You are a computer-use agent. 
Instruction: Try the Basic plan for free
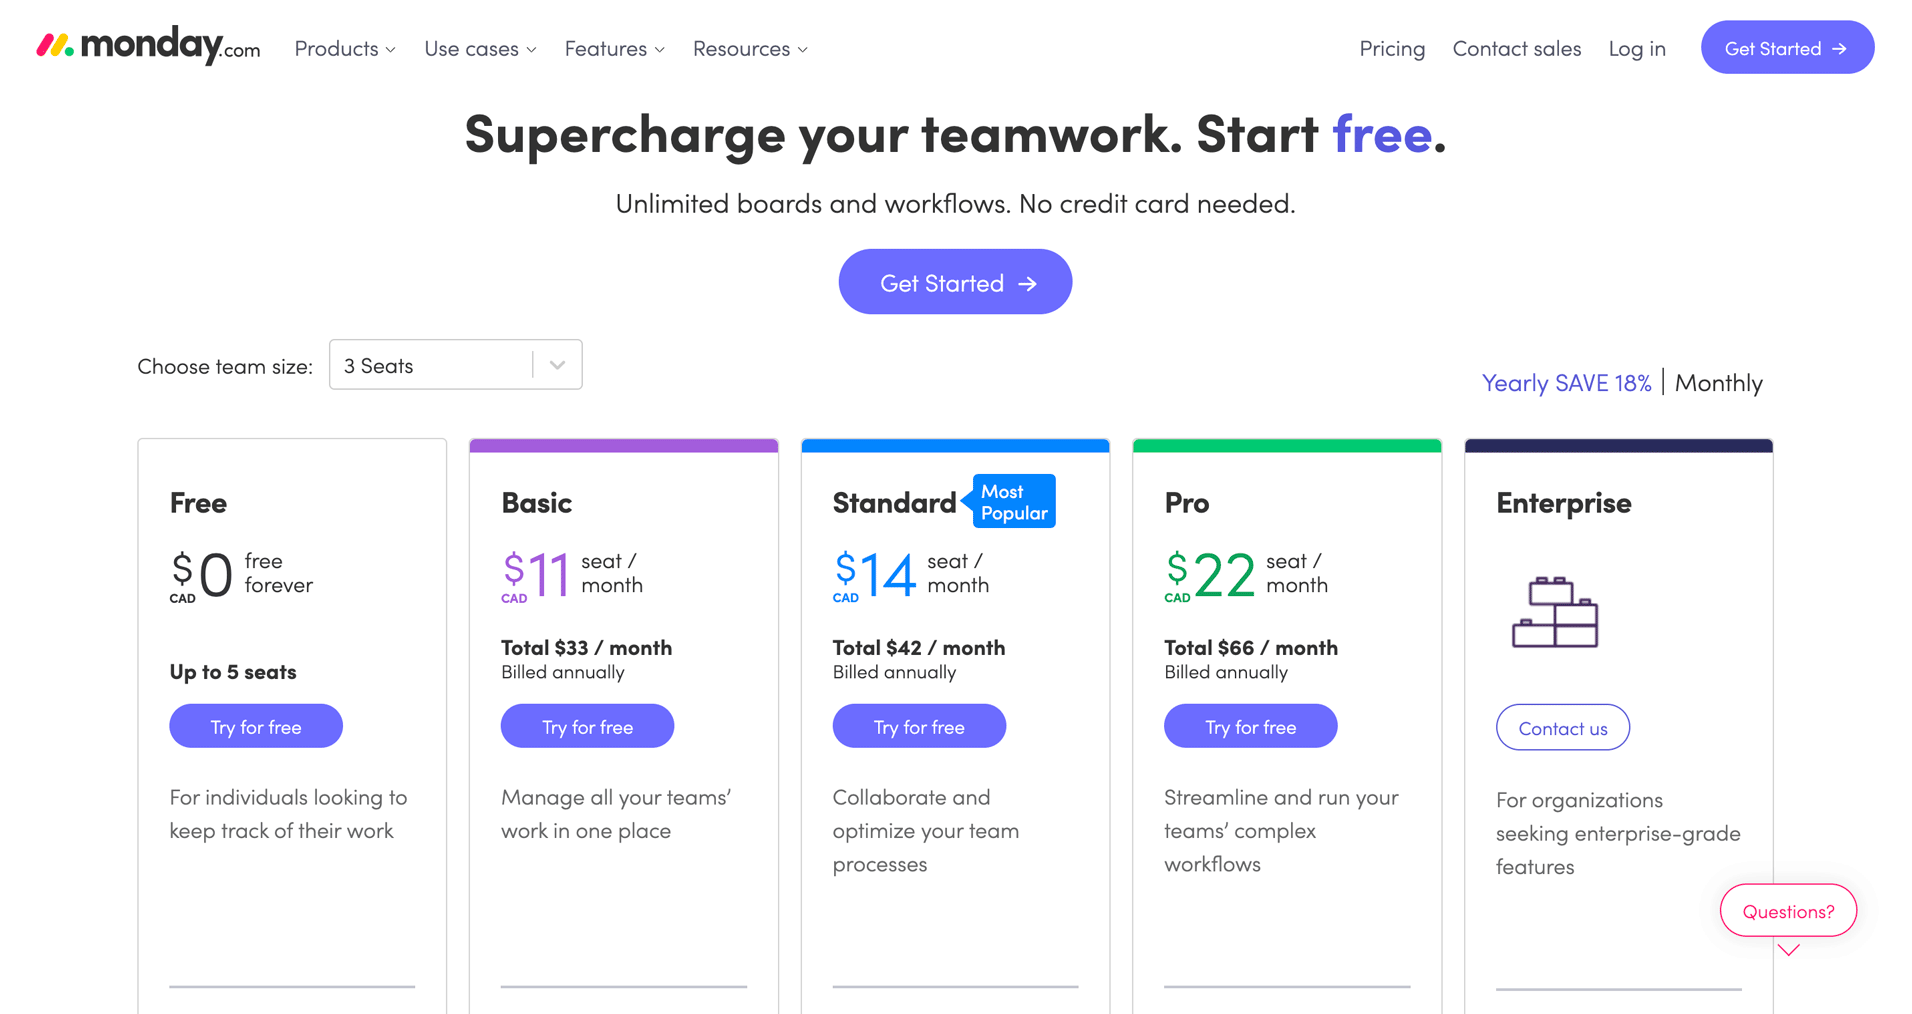point(587,726)
